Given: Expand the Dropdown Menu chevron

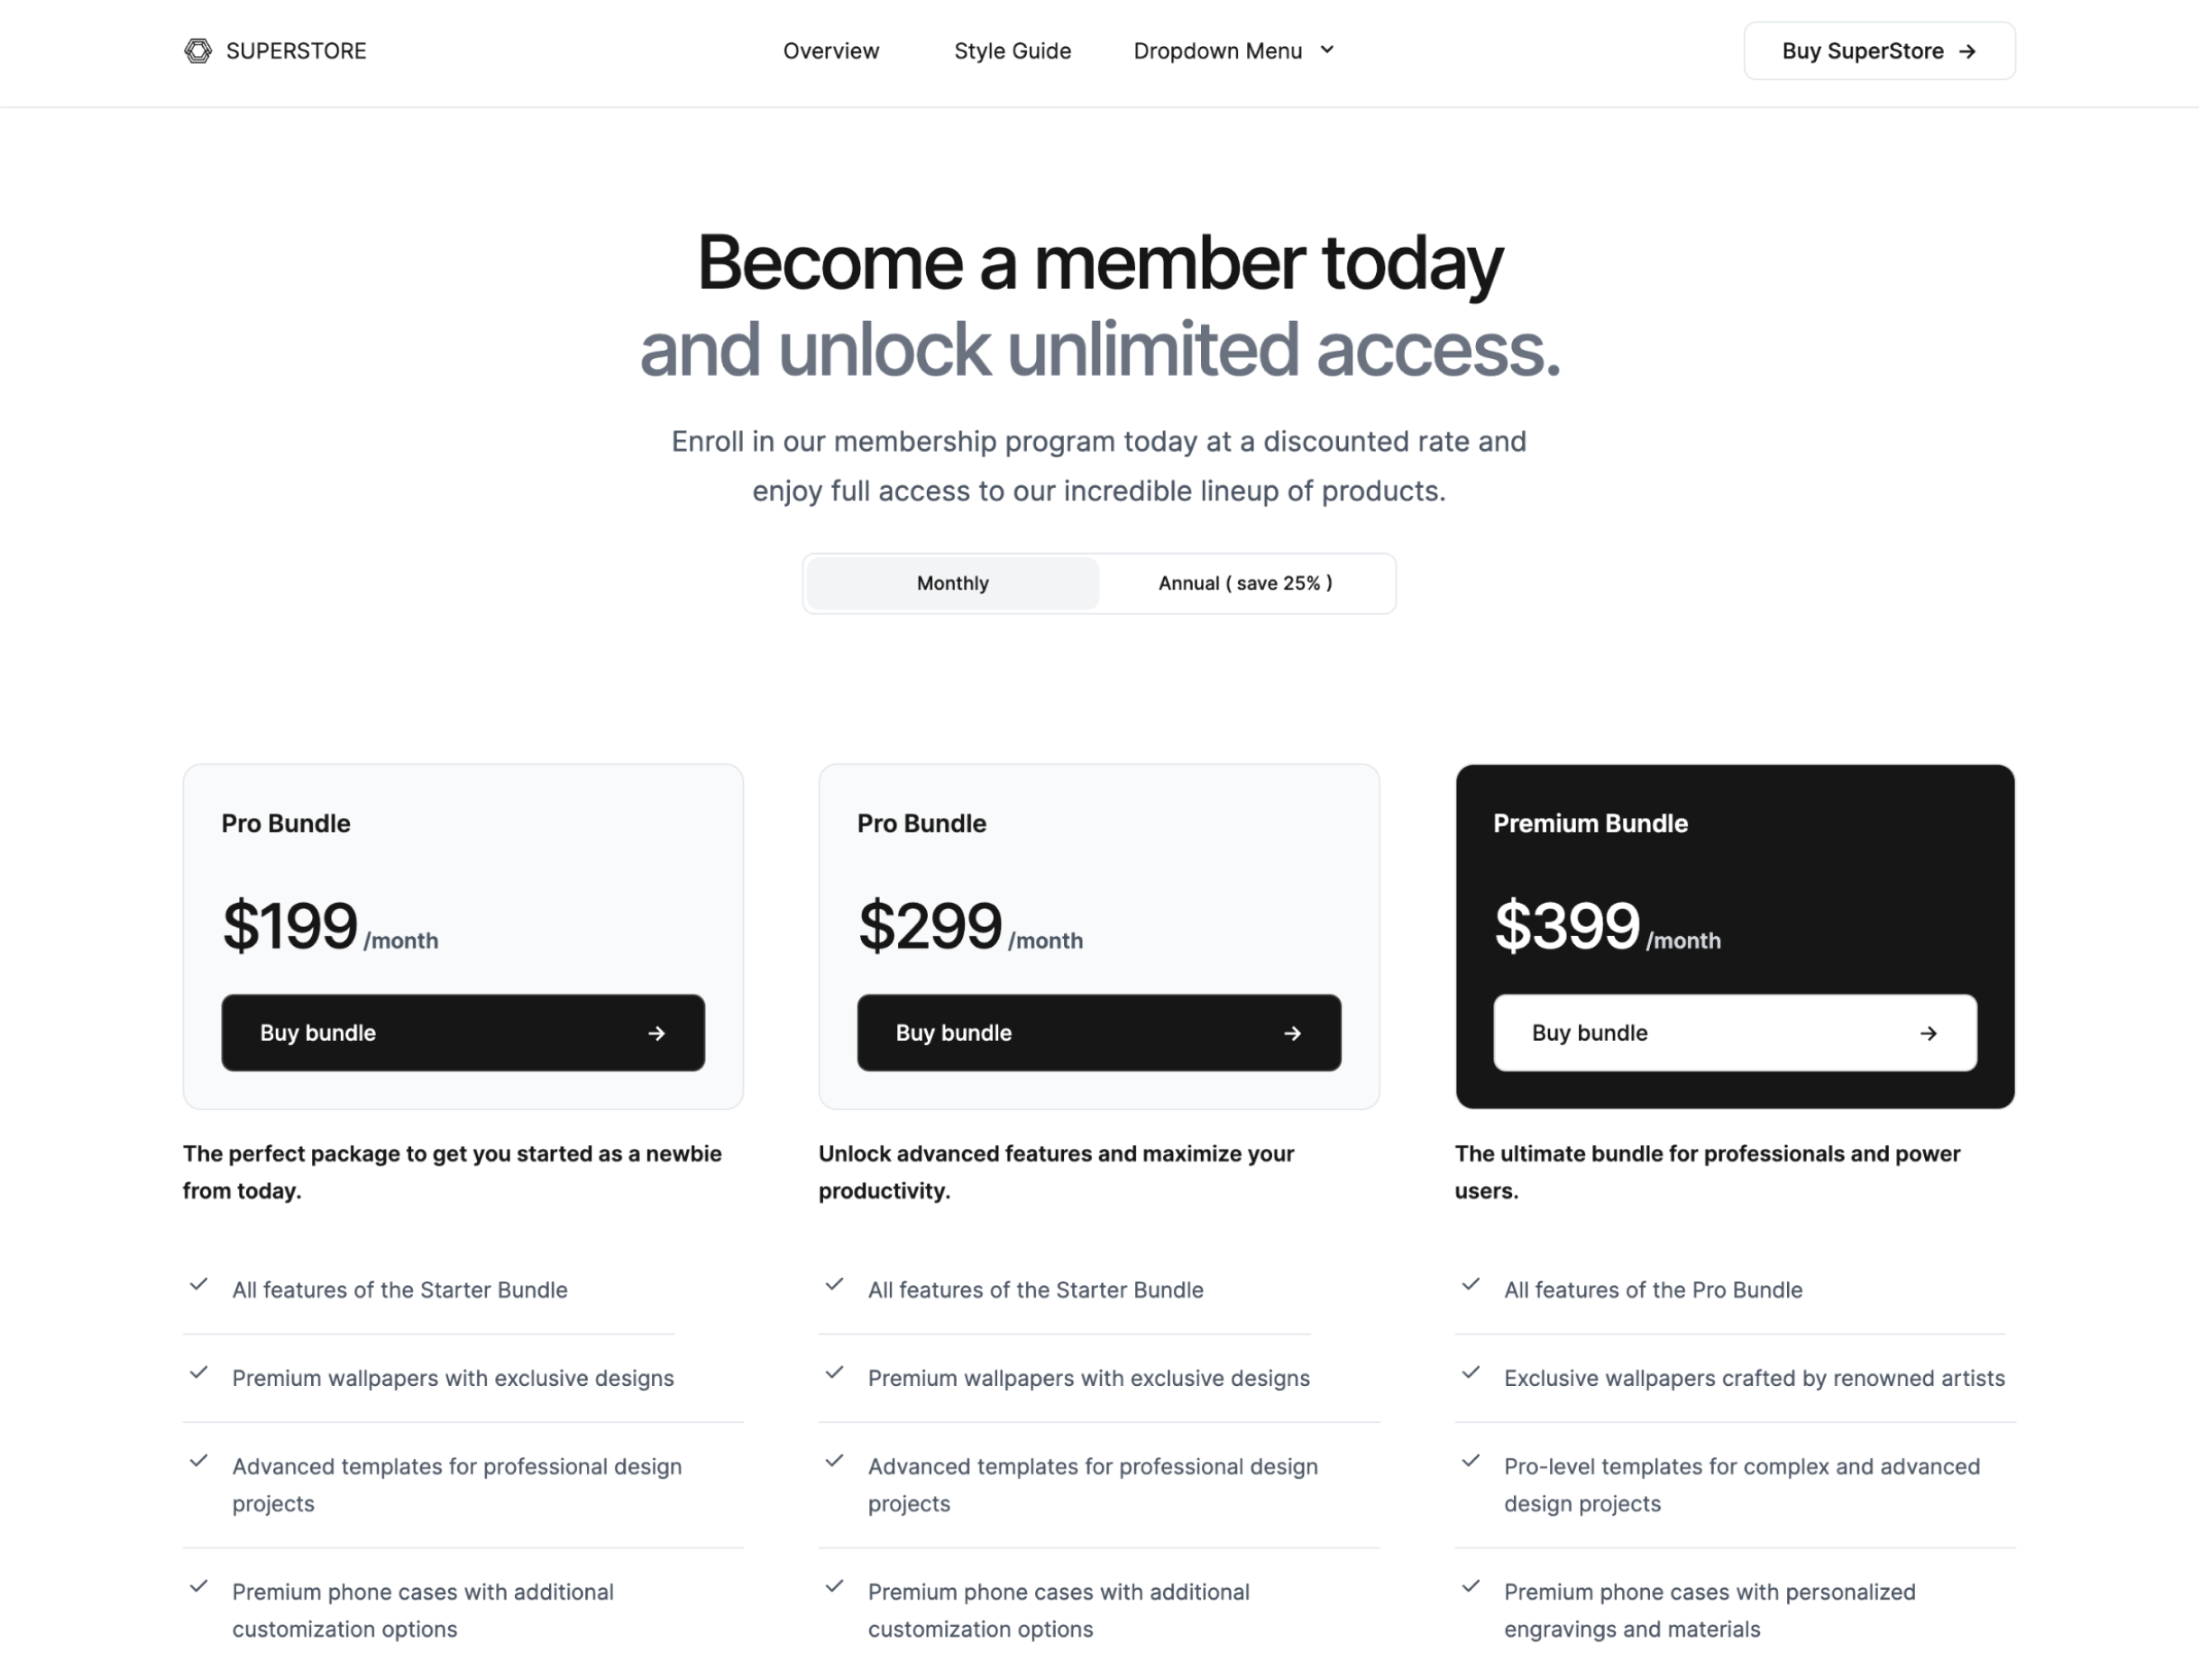Looking at the screenshot, I should coord(1327,50).
